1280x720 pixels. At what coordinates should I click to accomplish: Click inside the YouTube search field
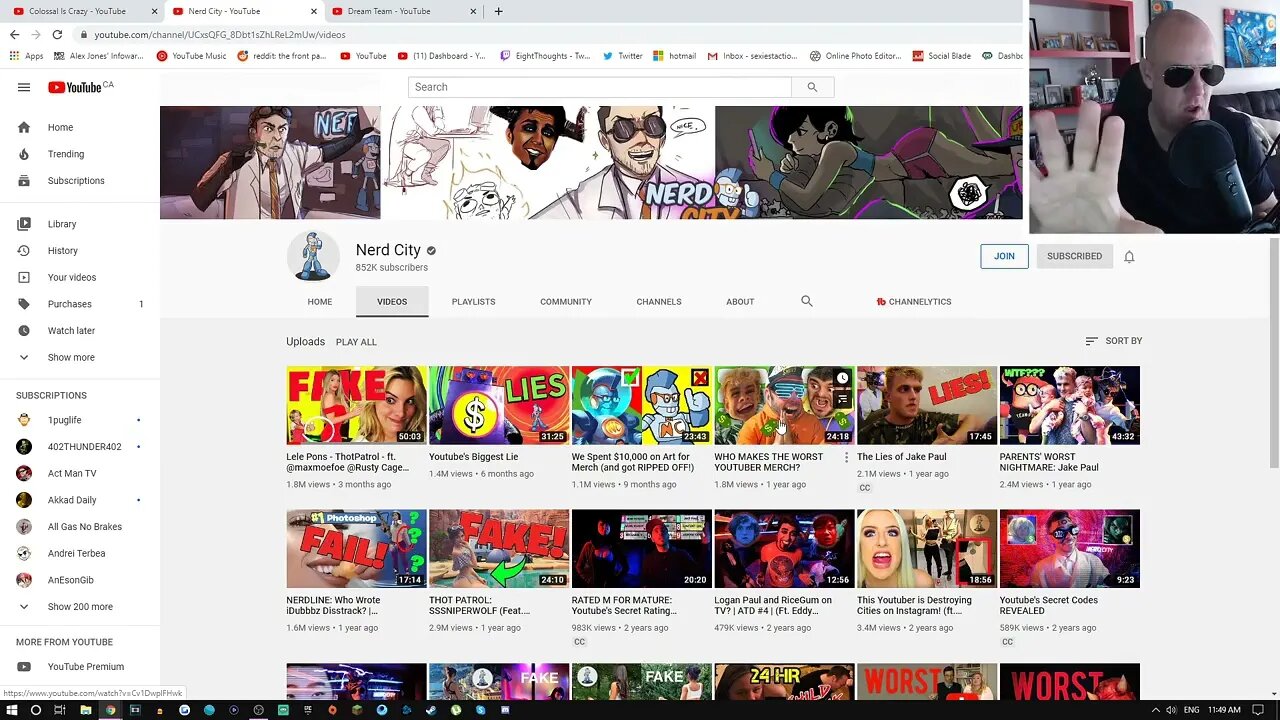pyautogui.click(x=599, y=87)
